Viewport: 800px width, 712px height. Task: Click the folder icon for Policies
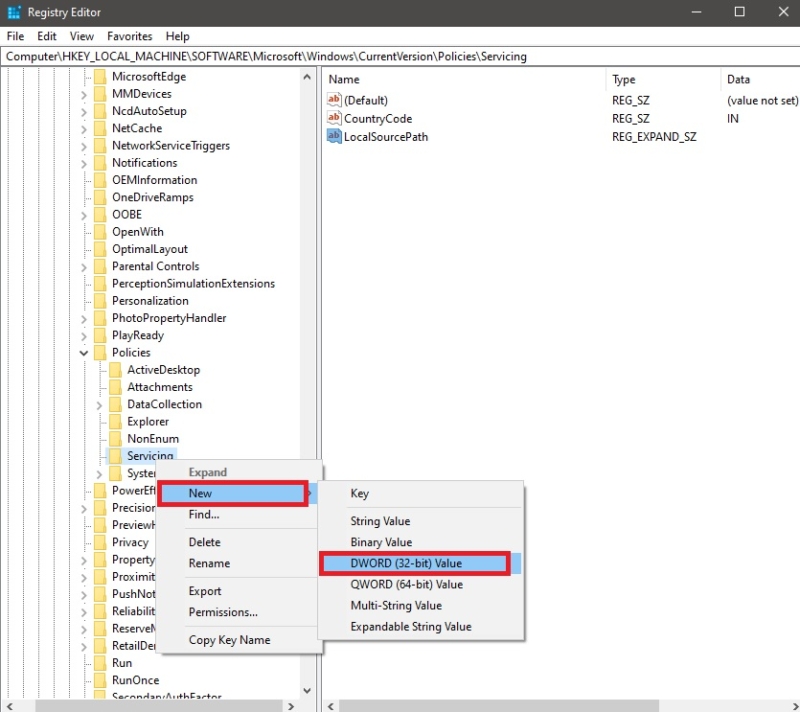(101, 352)
